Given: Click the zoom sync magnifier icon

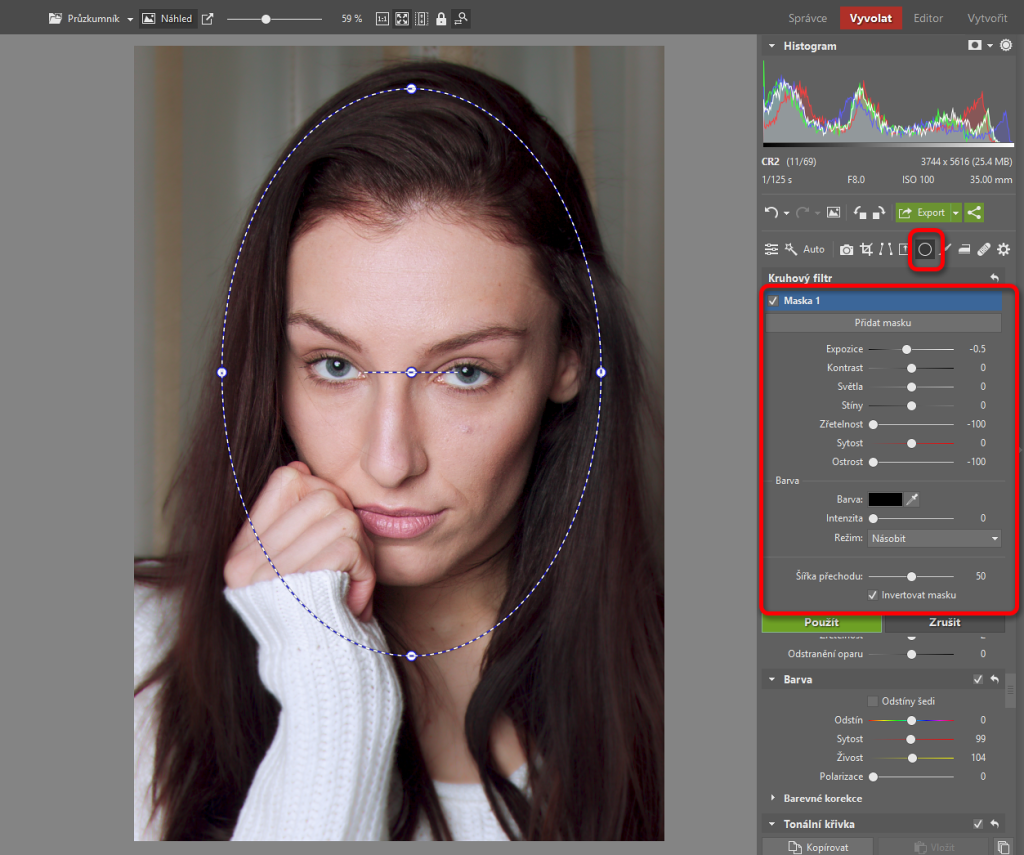Looking at the screenshot, I should pos(461,18).
